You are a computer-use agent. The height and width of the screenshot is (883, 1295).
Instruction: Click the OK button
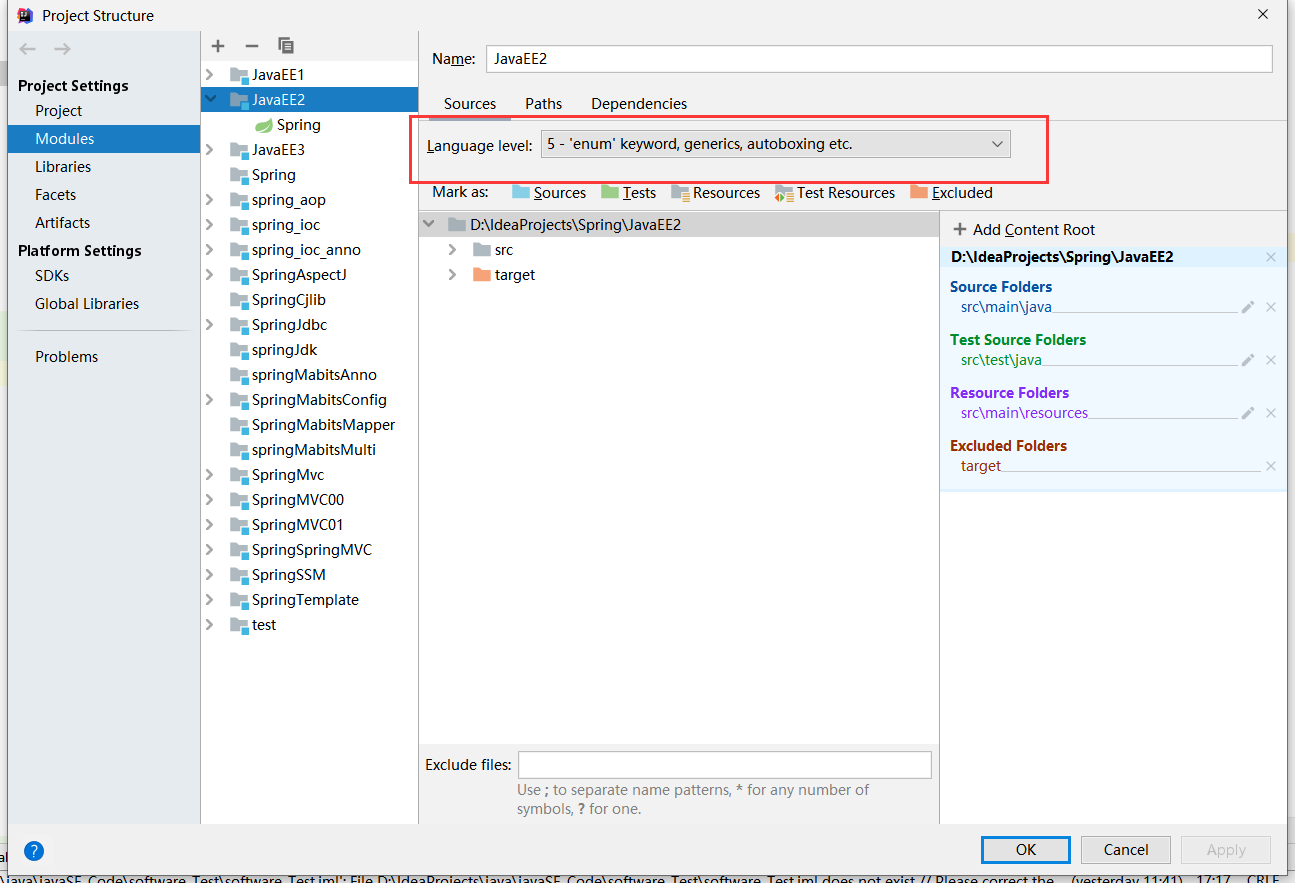(x=1026, y=850)
